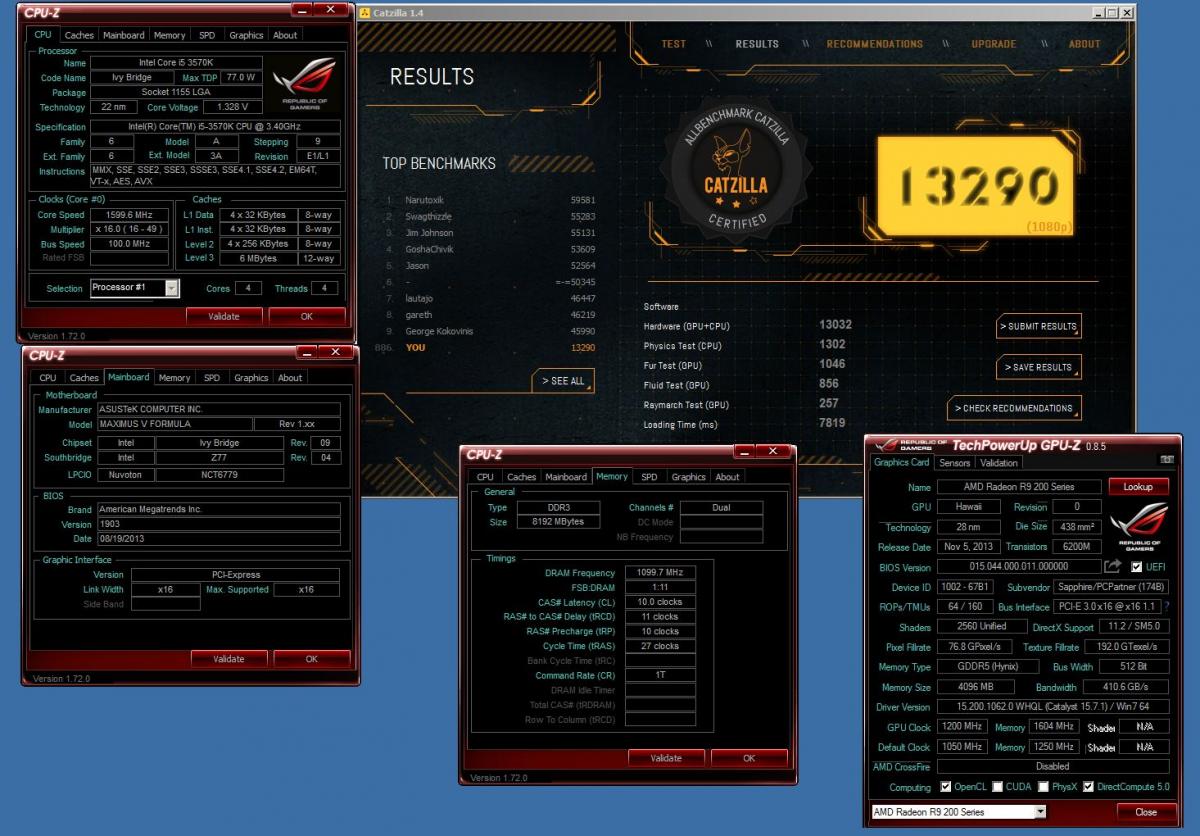Click BIOS export arrow icon in GPU-Z

click(1113, 566)
